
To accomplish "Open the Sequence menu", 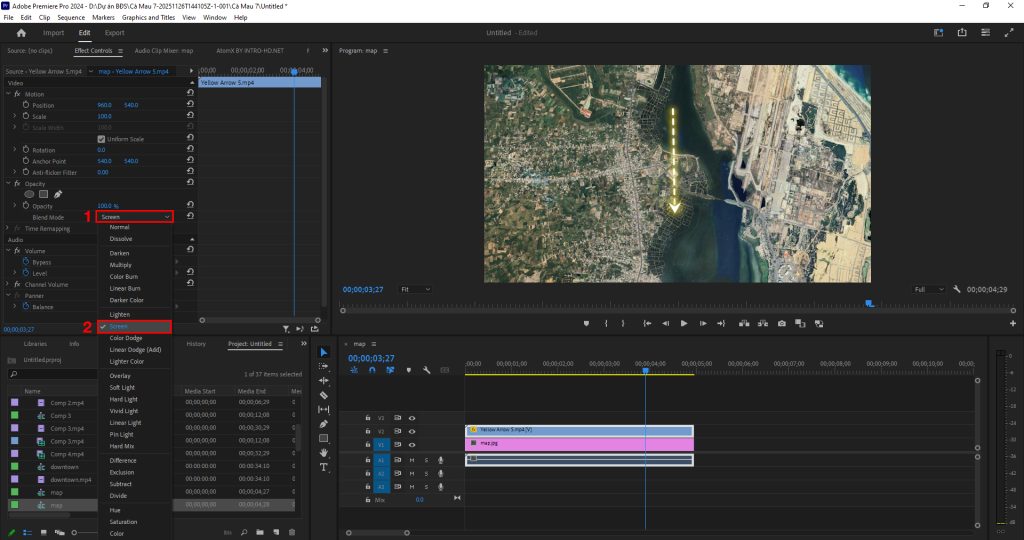I will coord(71,17).
